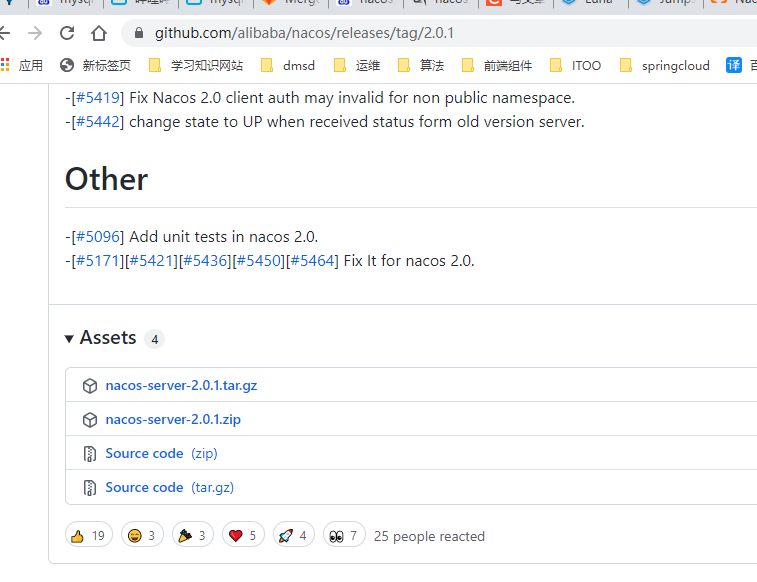View site security info via lock icon

[x=139, y=33]
